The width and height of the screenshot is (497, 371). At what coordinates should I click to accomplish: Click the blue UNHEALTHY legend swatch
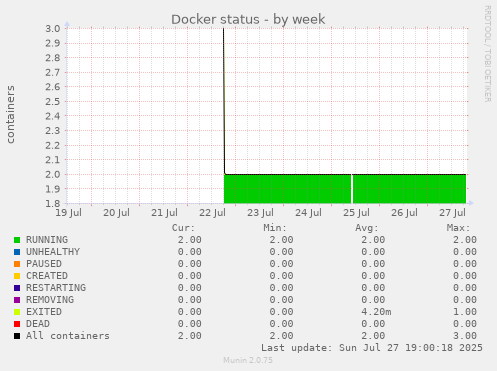point(17,252)
